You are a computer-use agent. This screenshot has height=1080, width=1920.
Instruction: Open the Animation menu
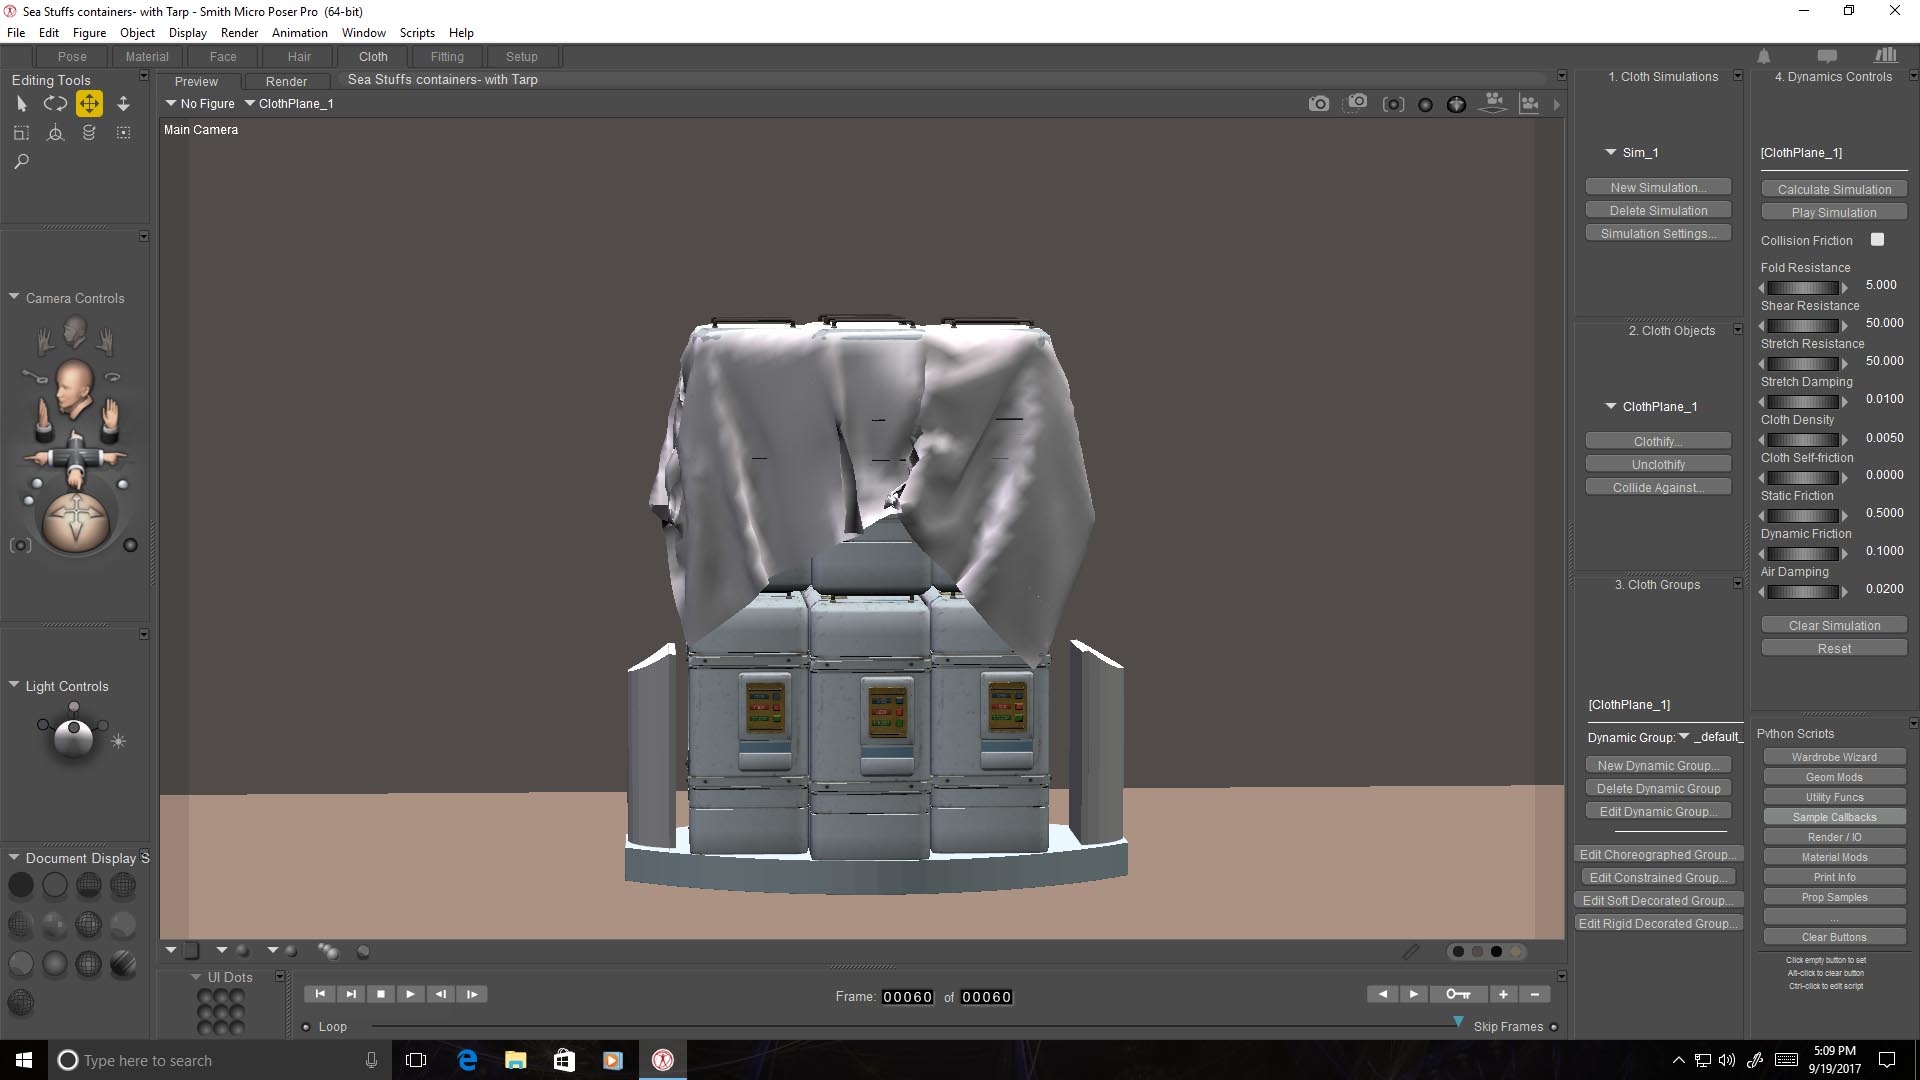299,33
